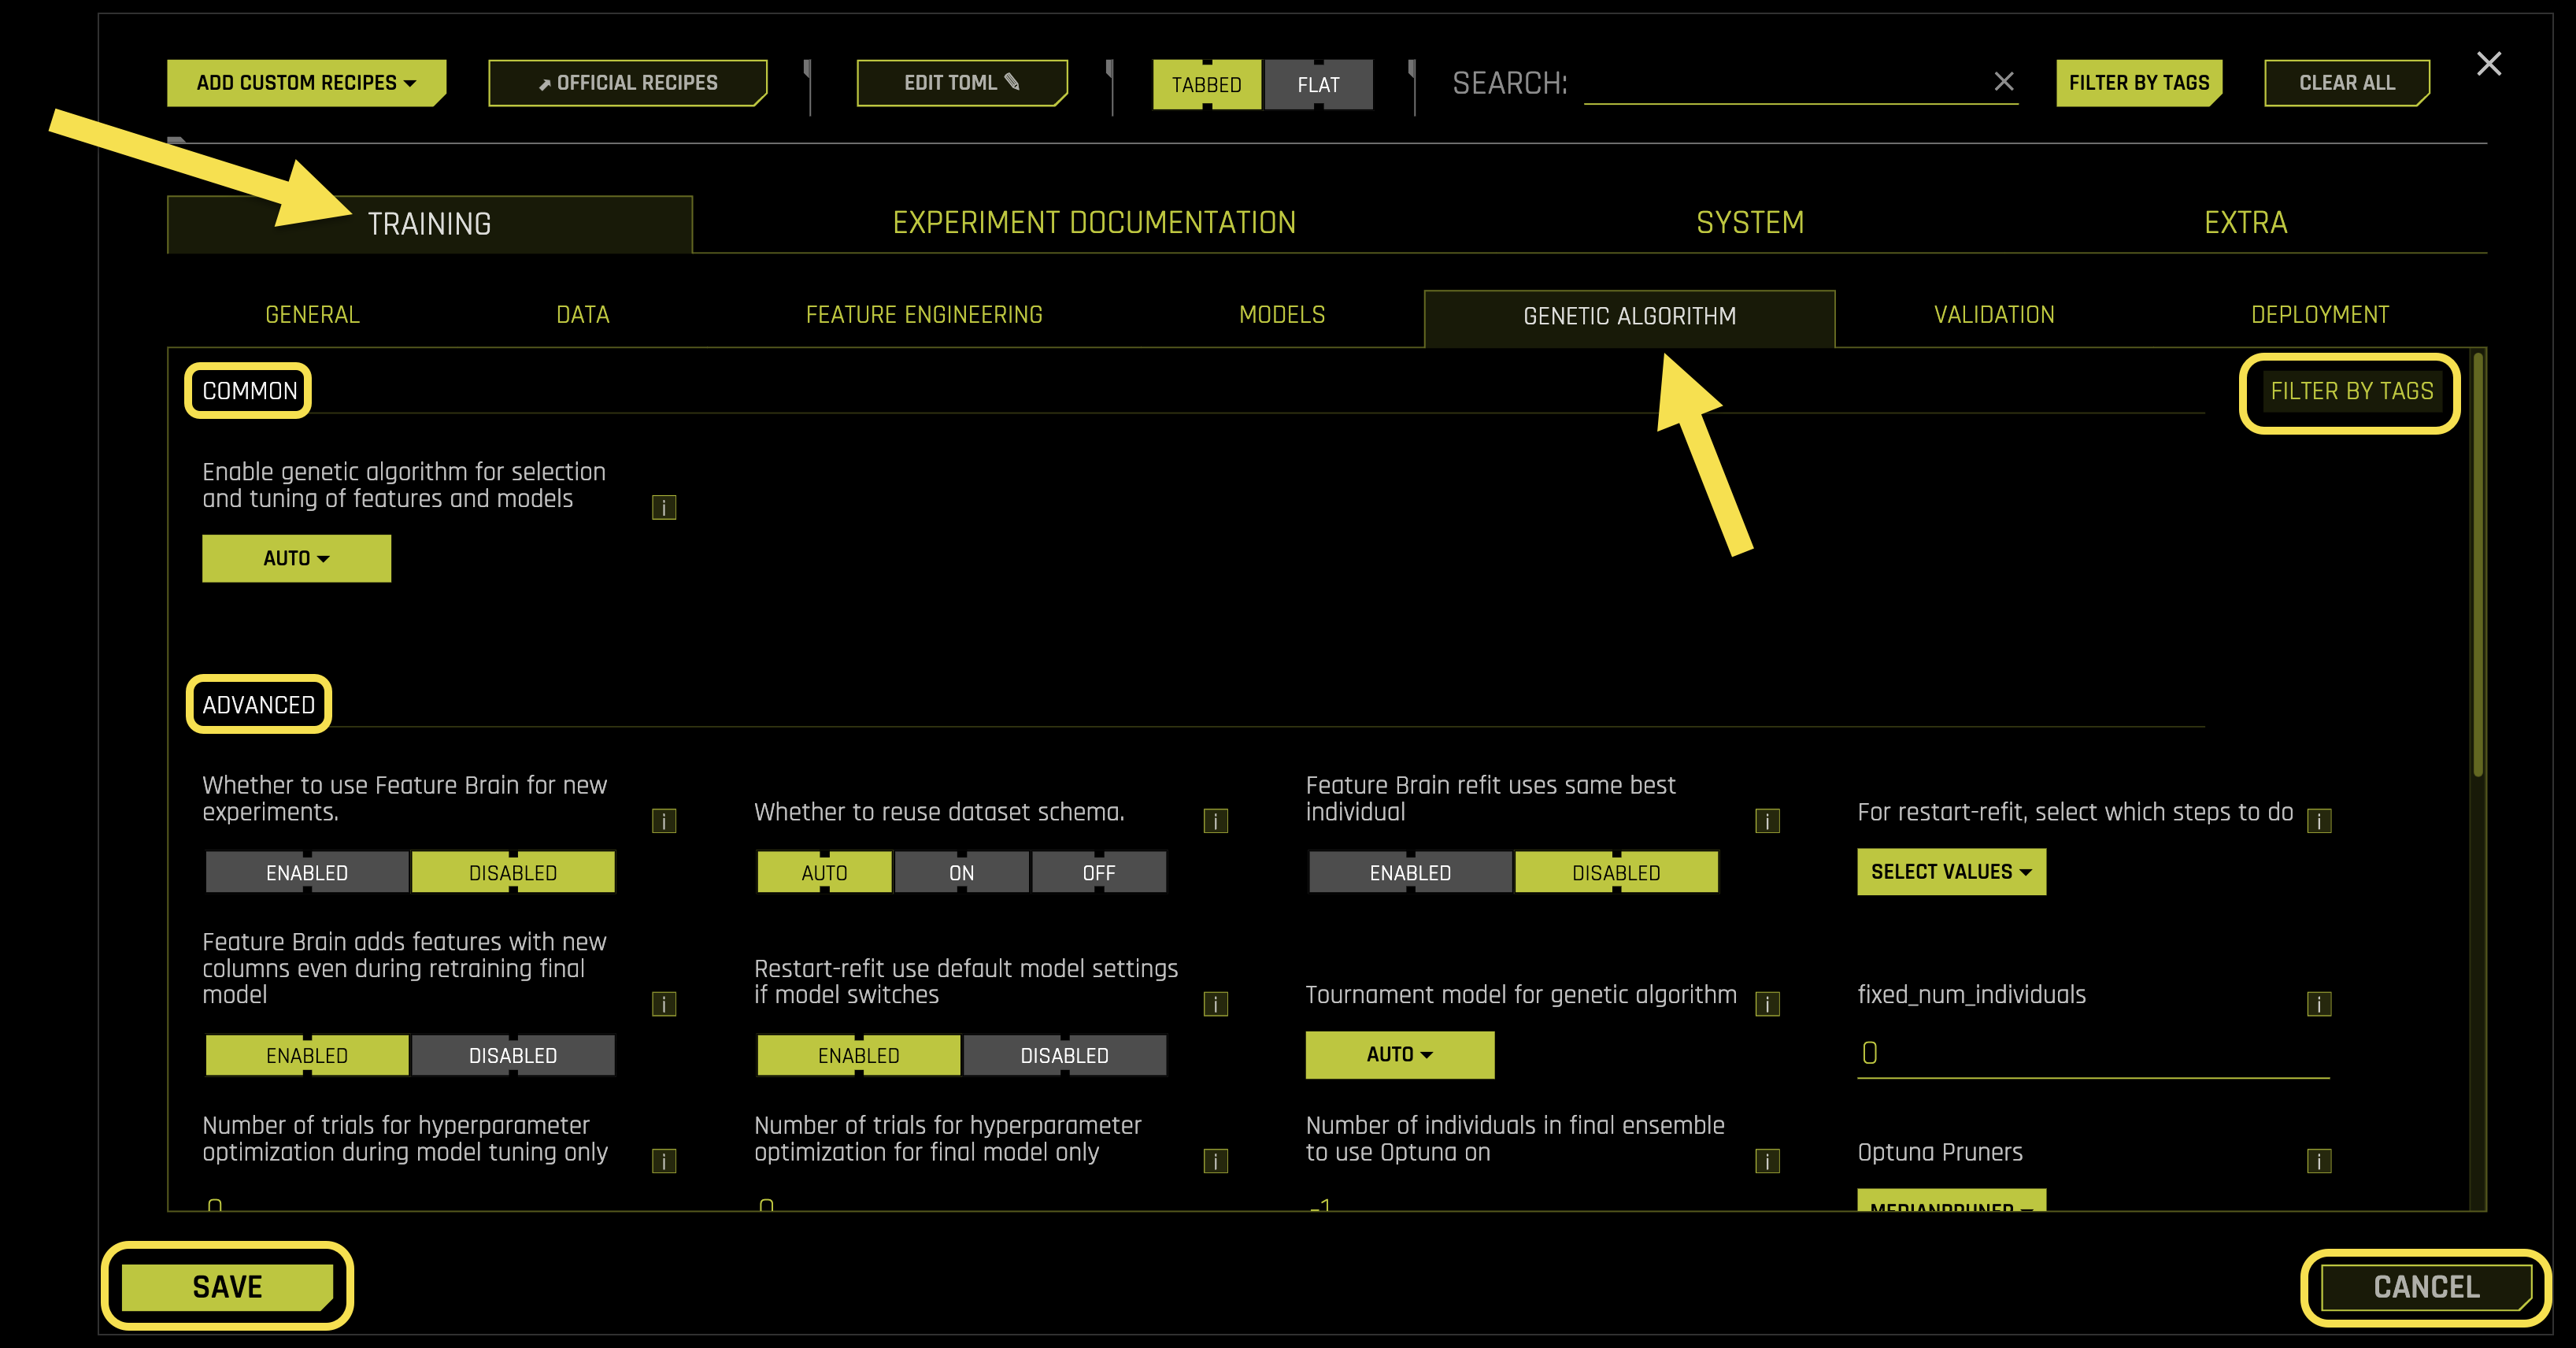Screen dimensions: 2576x1348
Task: Disable restart-refit default model settings
Action: 1064,1054
